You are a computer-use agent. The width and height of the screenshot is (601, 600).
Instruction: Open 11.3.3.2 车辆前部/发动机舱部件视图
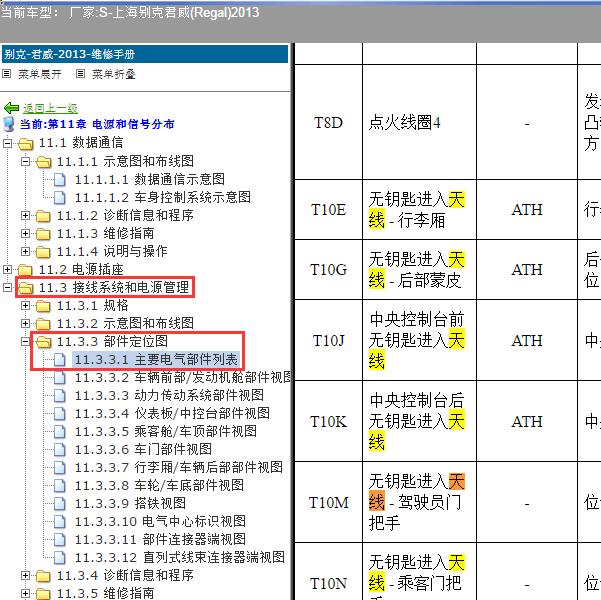point(182,378)
